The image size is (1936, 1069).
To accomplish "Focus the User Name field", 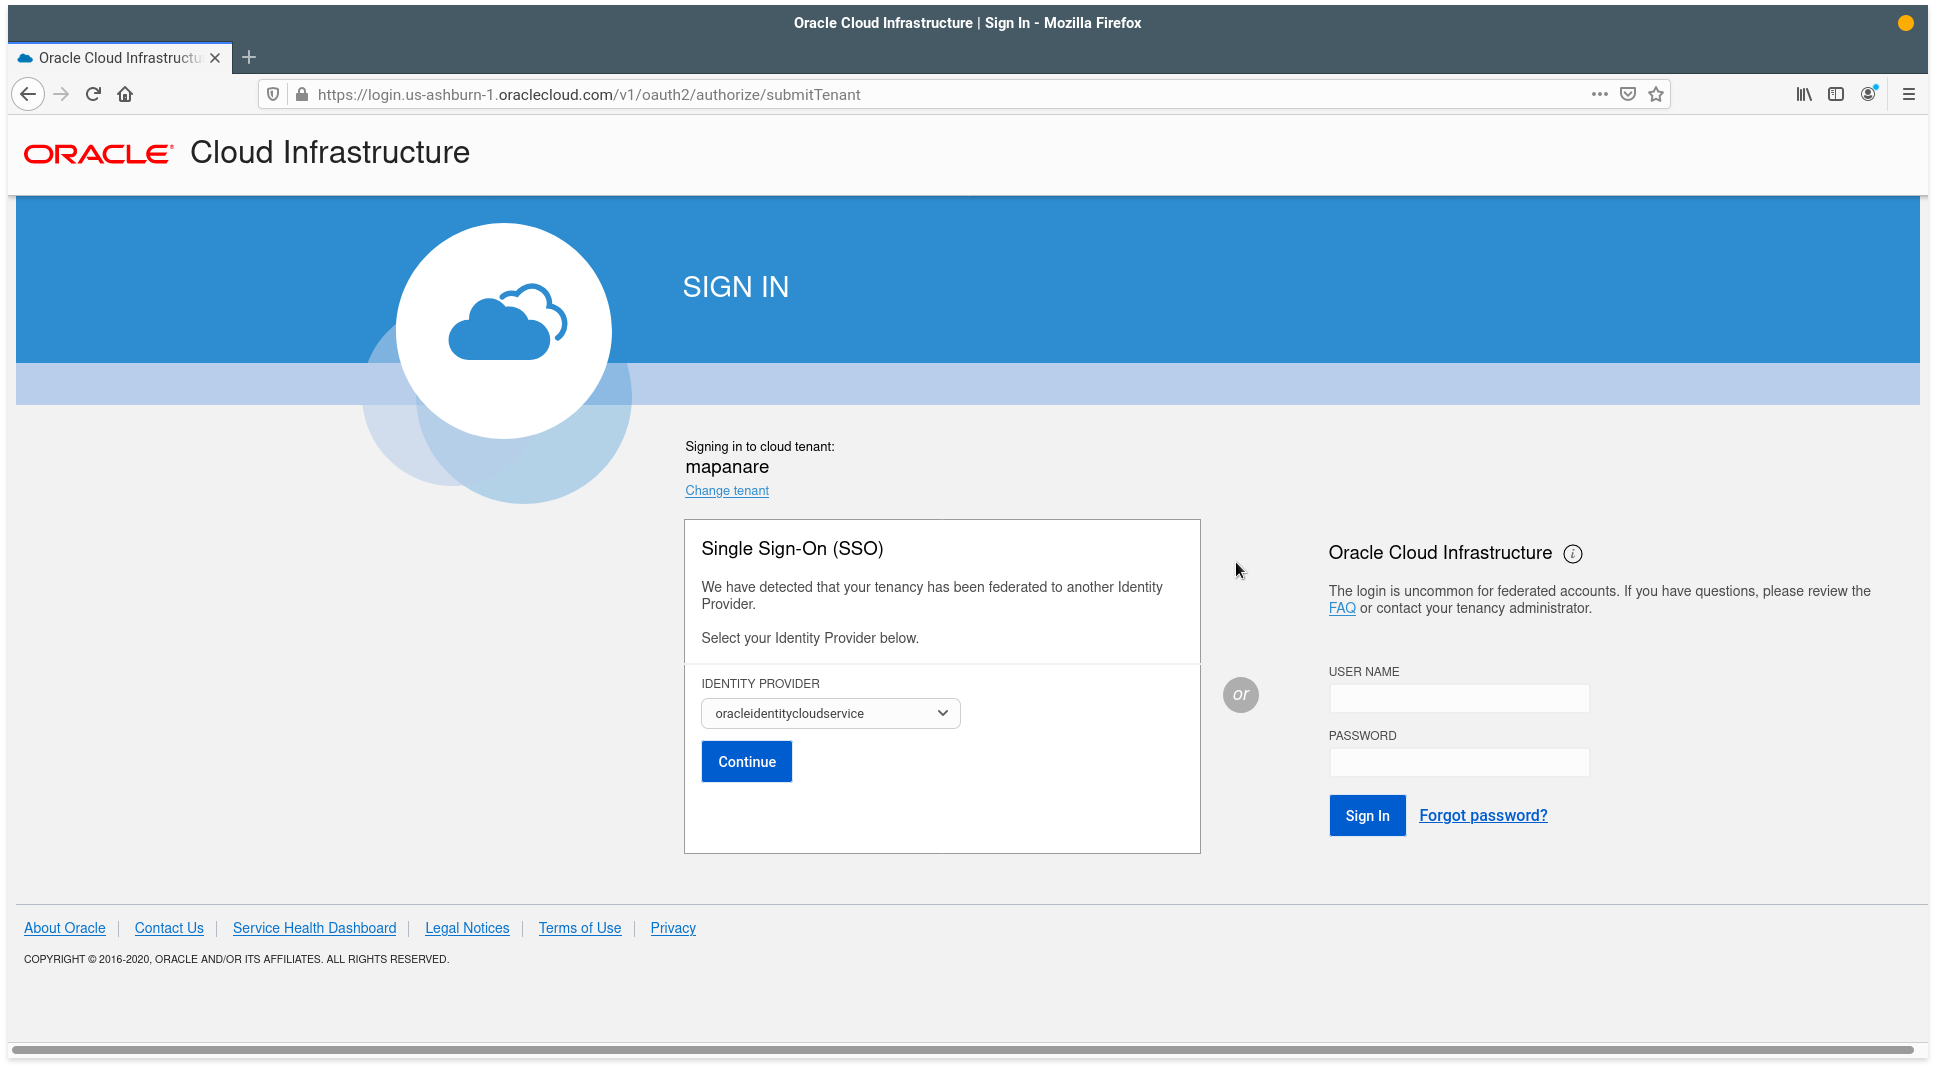I will pyautogui.click(x=1459, y=698).
